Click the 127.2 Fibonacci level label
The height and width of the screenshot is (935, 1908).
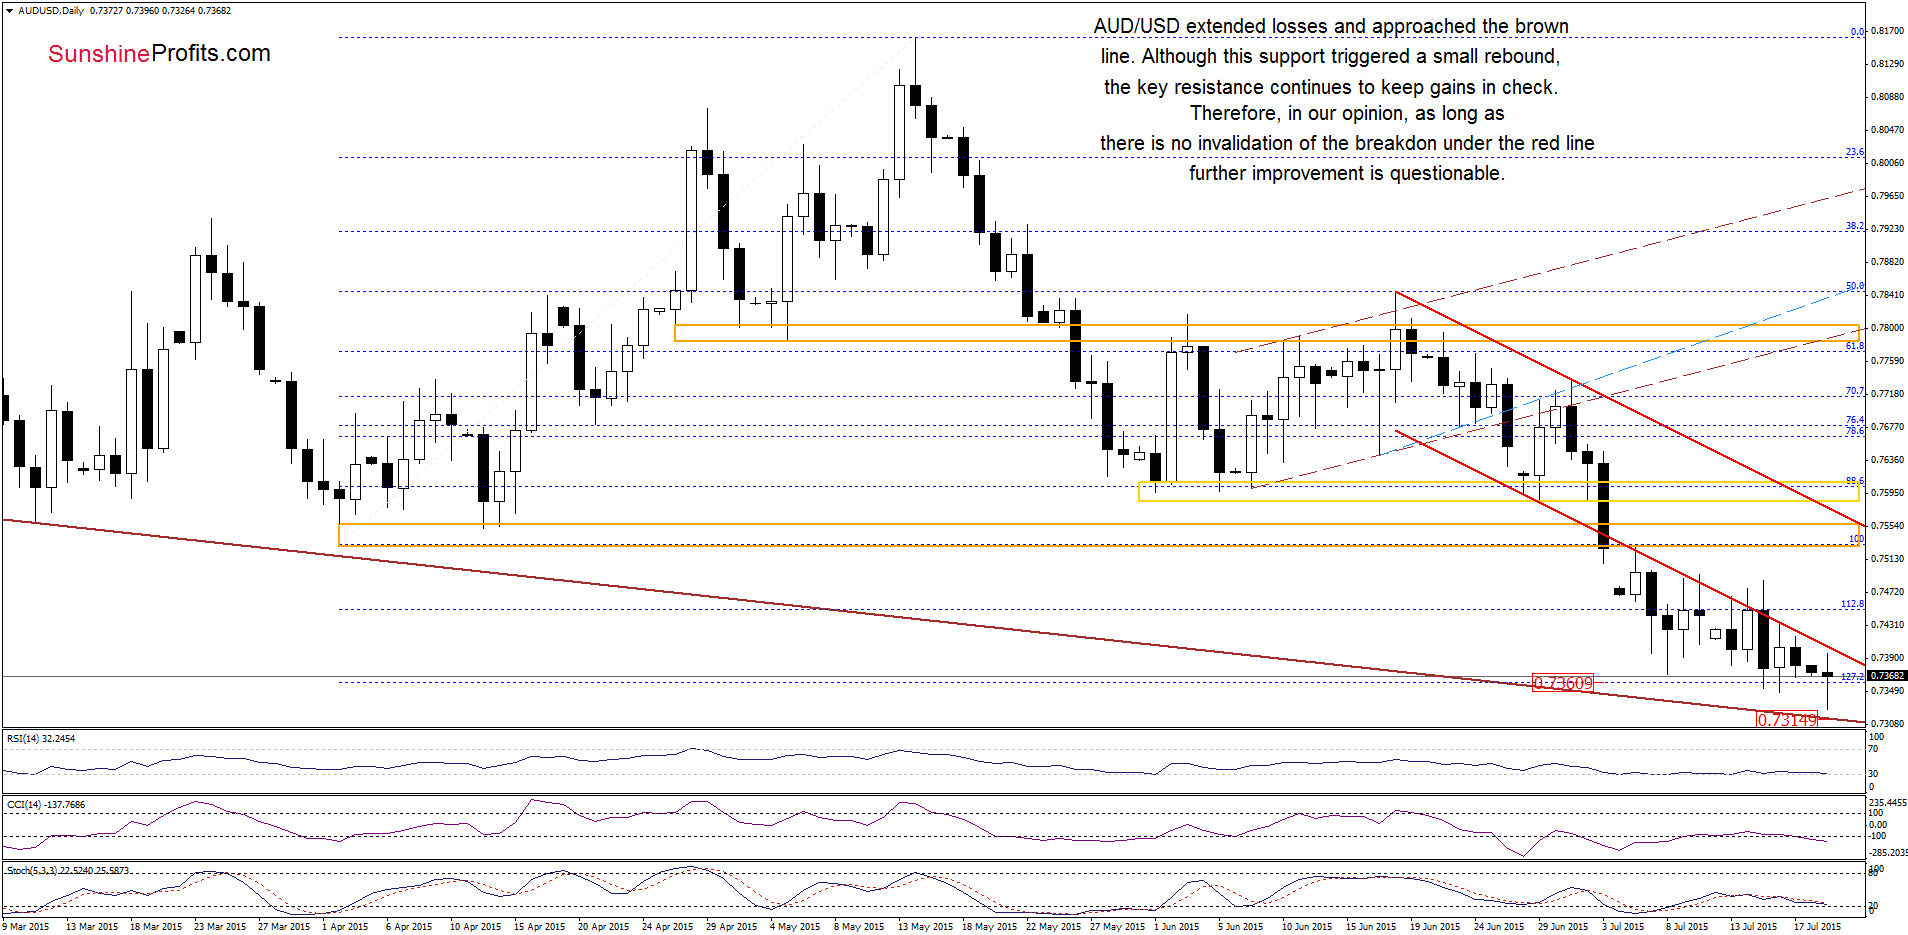pyautogui.click(x=1853, y=677)
